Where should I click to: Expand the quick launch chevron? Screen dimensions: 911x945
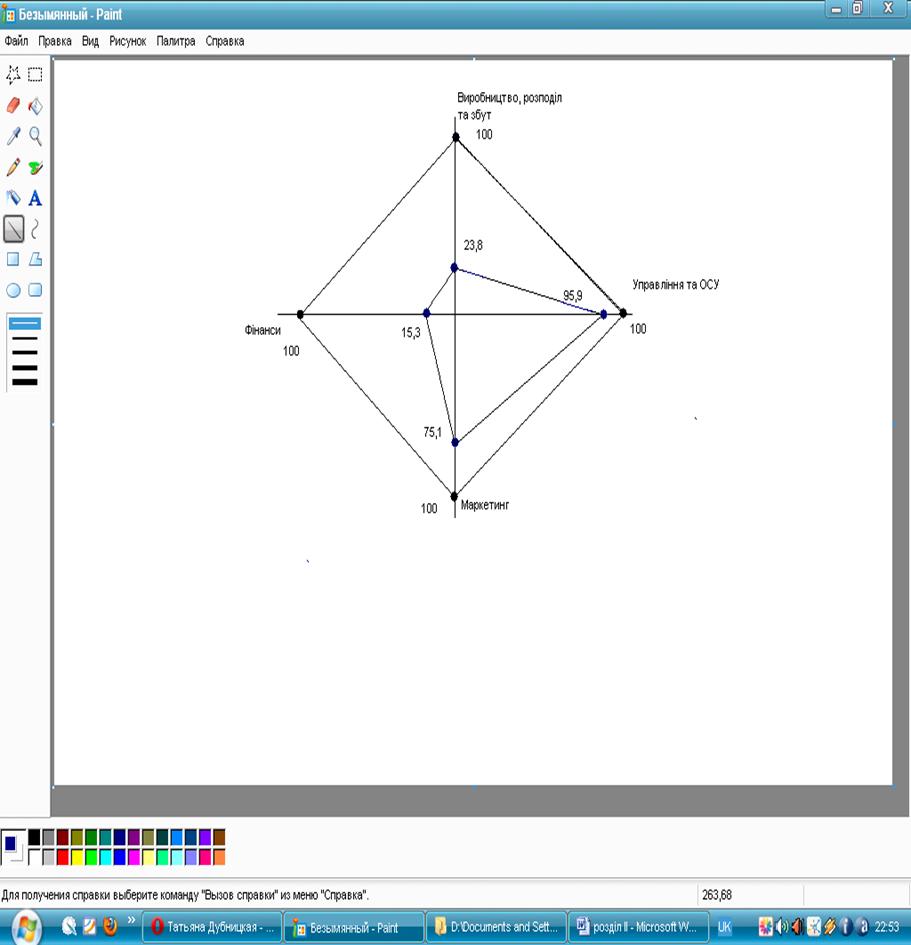tap(131, 920)
